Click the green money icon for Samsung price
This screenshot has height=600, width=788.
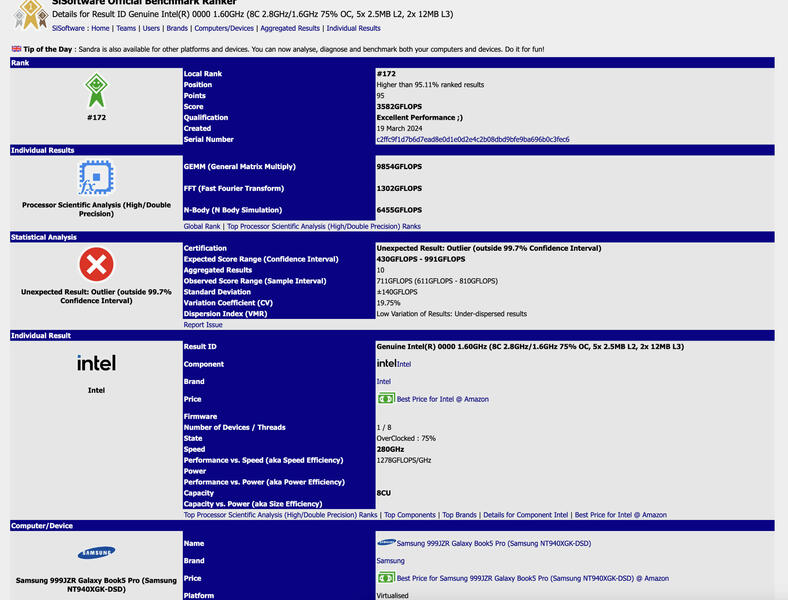pyautogui.click(x=386, y=578)
